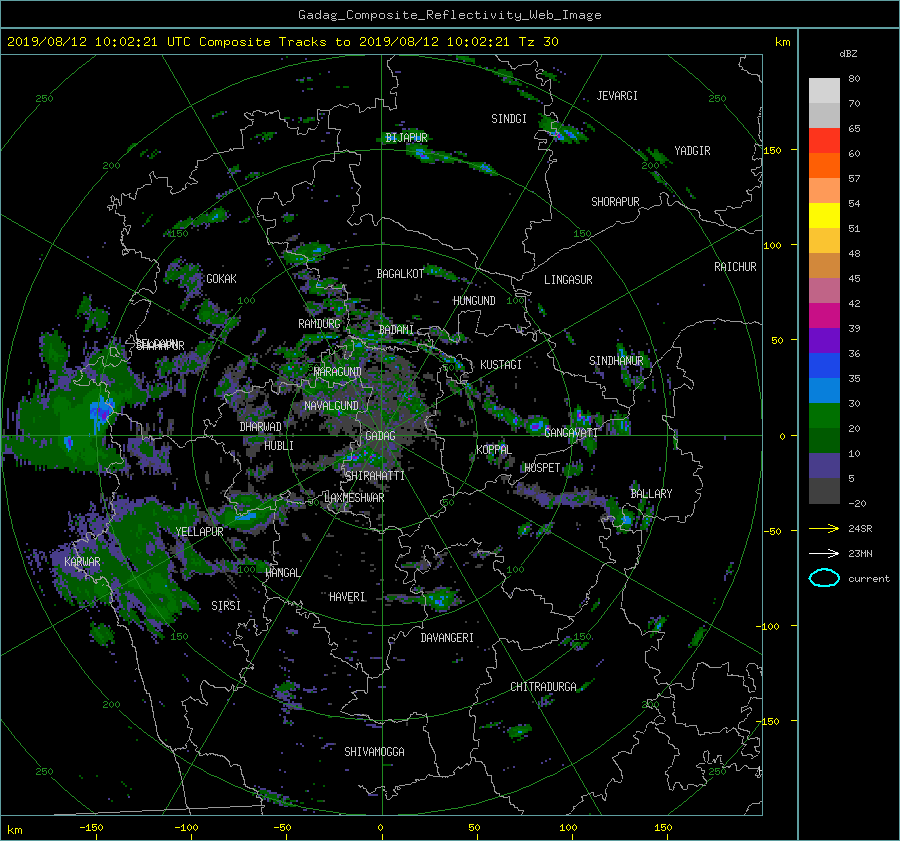Screen dimensions: 900x841
Task: Click the 'HUBLI' city label
Action: pyautogui.click(x=279, y=446)
